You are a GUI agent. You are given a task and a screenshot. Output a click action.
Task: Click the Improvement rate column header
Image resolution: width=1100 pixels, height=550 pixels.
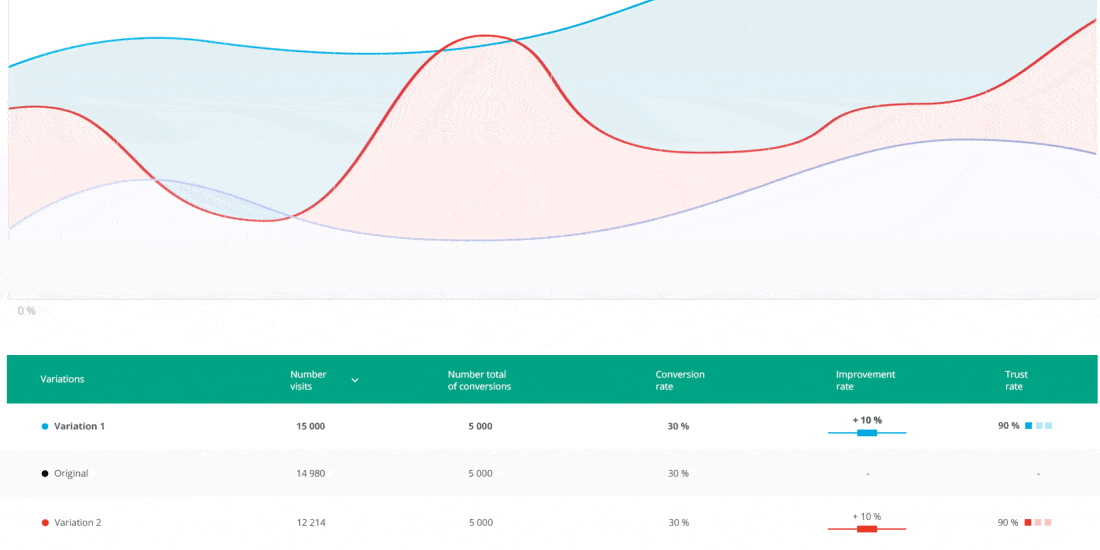[866, 380]
